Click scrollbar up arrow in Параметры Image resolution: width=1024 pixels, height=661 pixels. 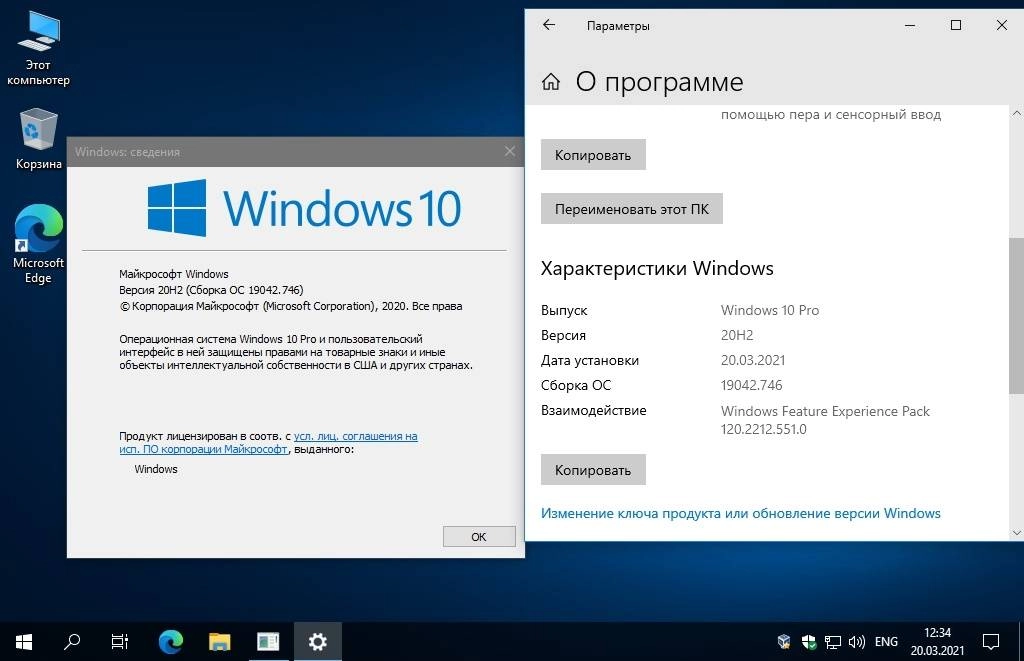tap(1016, 113)
